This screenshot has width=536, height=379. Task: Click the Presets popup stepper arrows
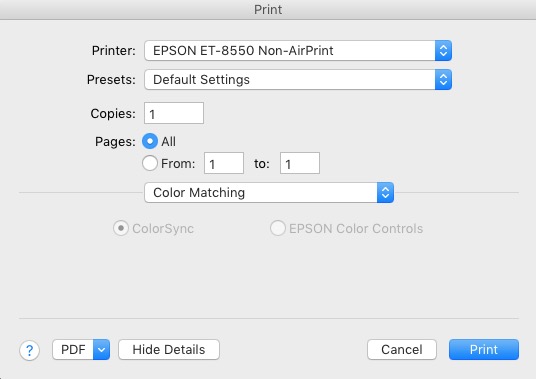tap(443, 80)
